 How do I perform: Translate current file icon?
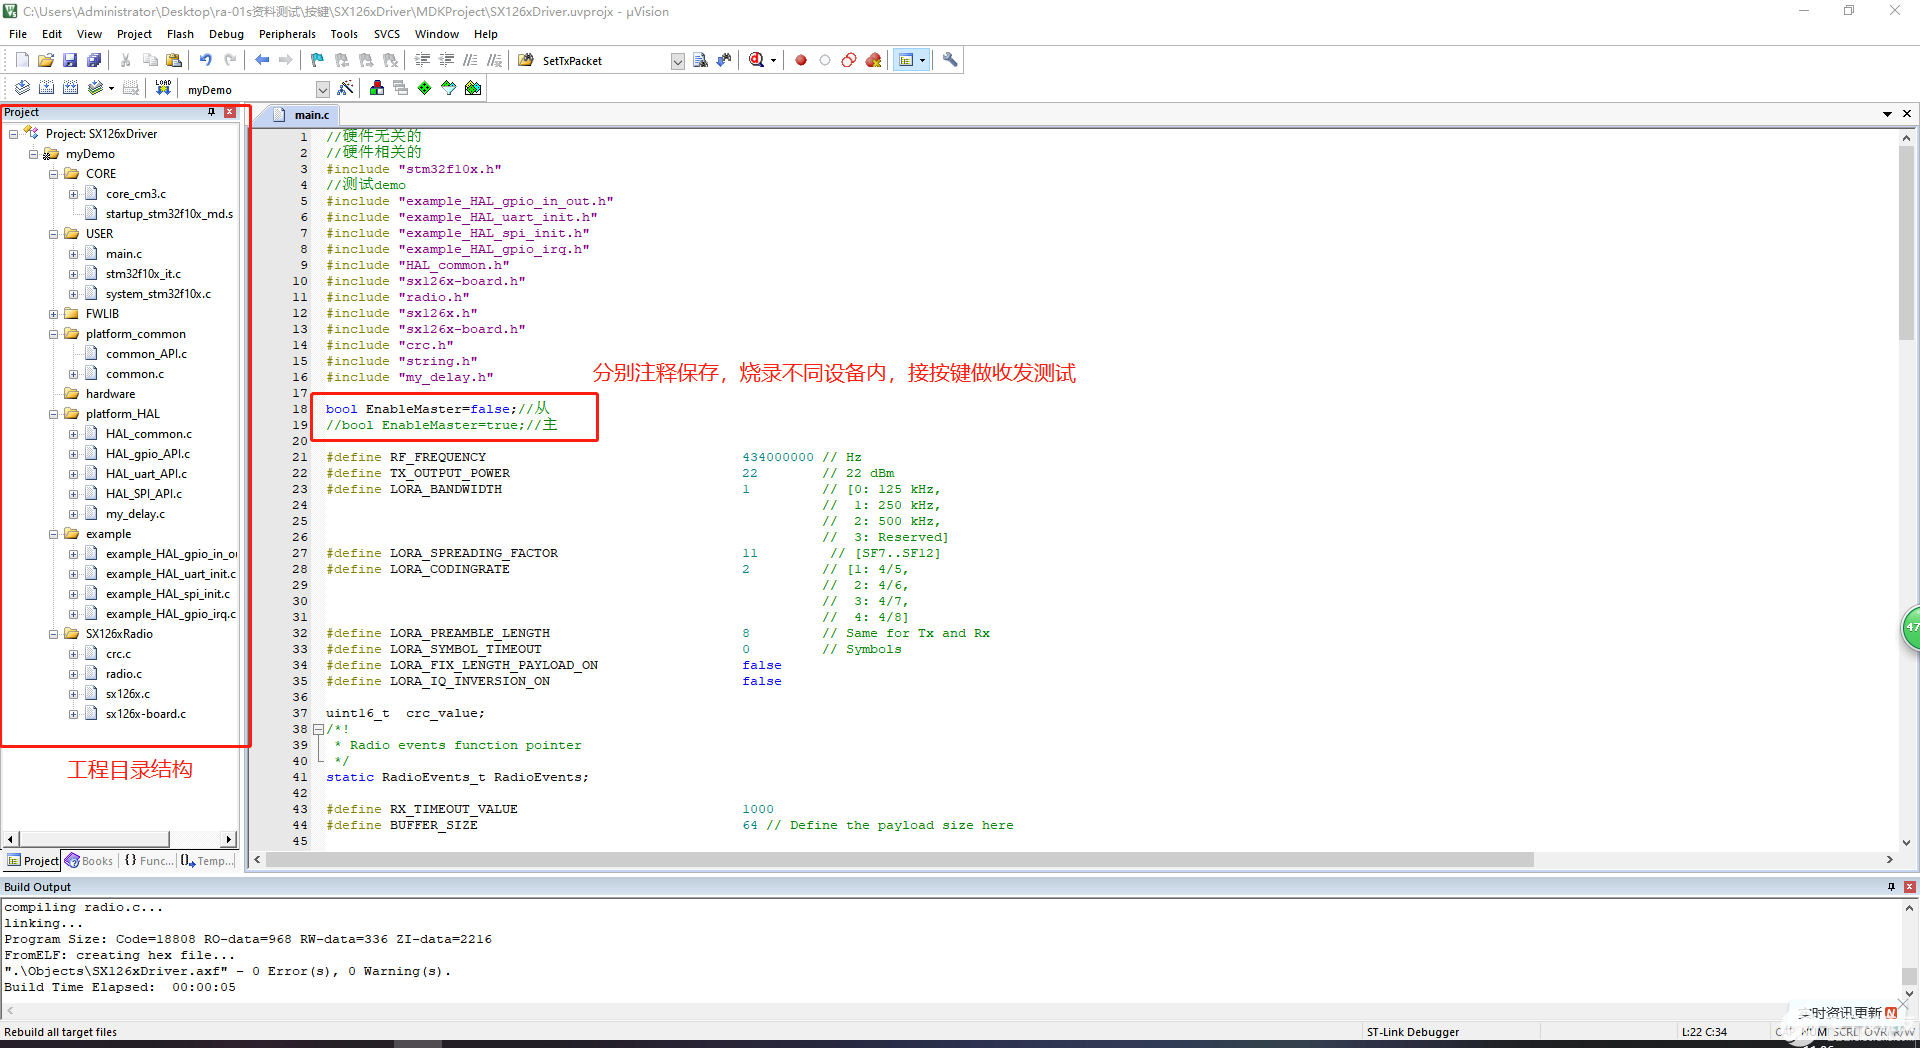point(22,88)
